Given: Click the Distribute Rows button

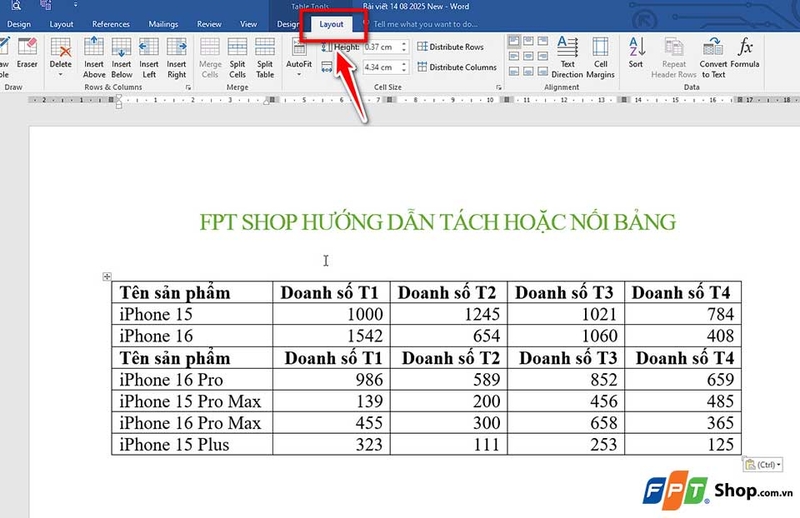Looking at the screenshot, I should click(x=451, y=46).
